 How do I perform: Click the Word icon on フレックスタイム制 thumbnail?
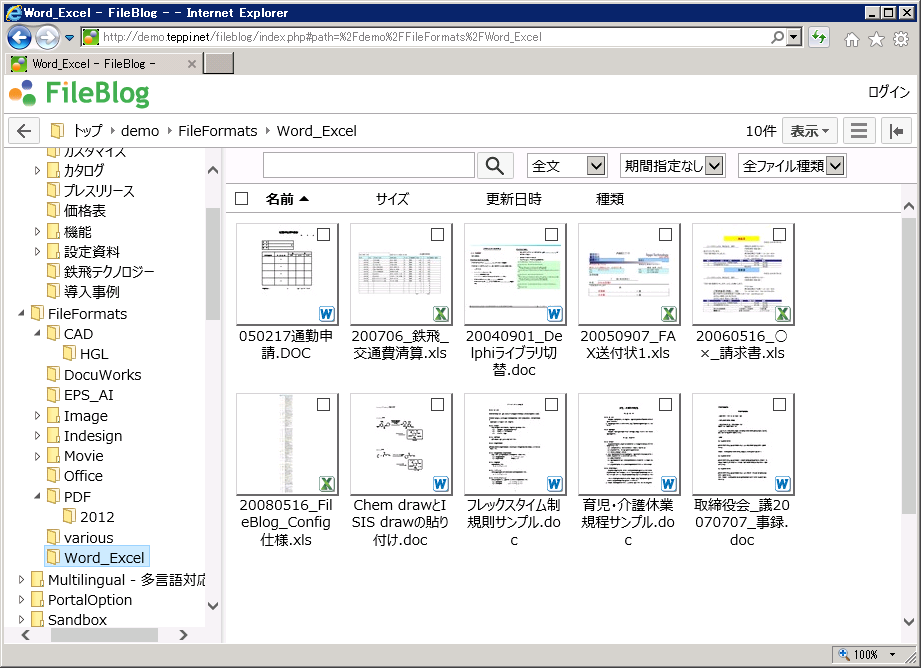[x=554, y=484]
